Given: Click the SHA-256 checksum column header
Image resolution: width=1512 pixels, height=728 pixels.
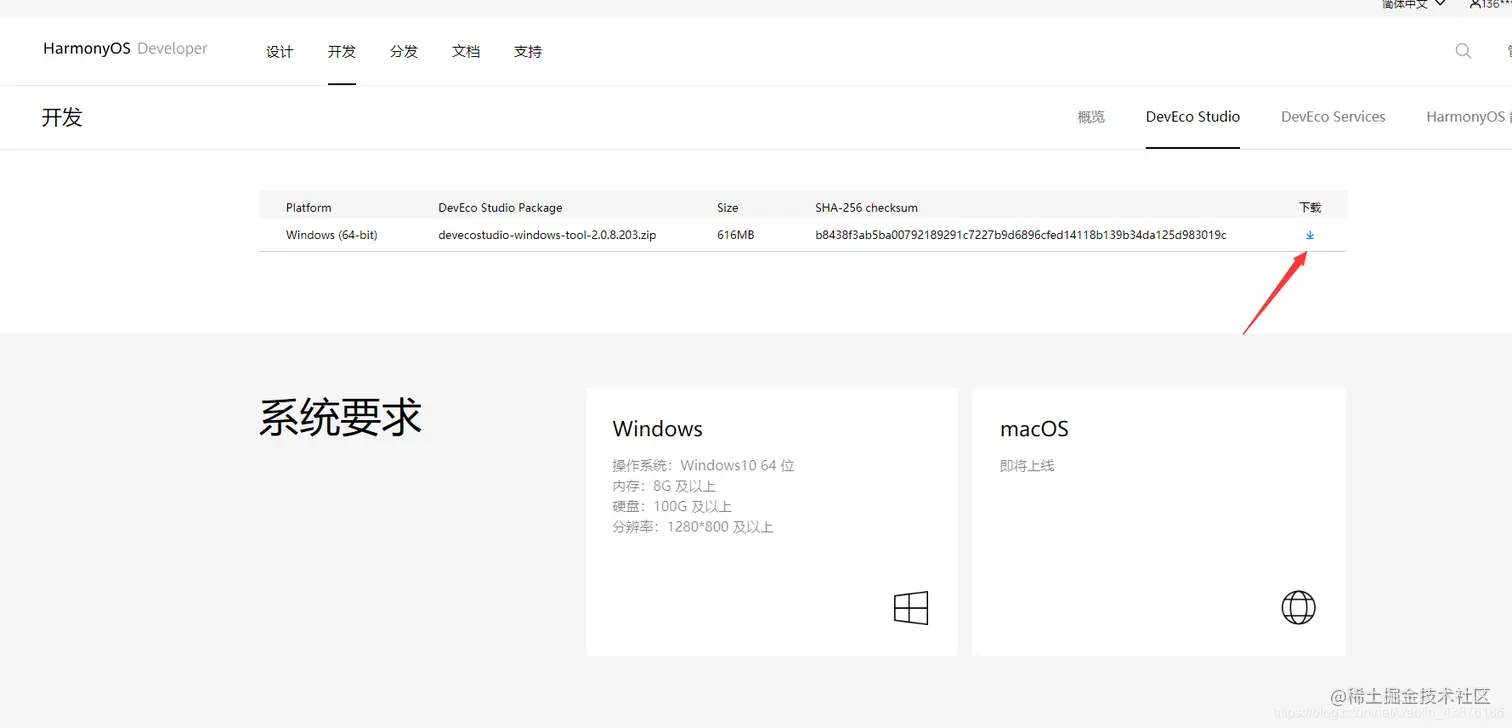Looking at the screenshot, I should click(x=866, y=208).
